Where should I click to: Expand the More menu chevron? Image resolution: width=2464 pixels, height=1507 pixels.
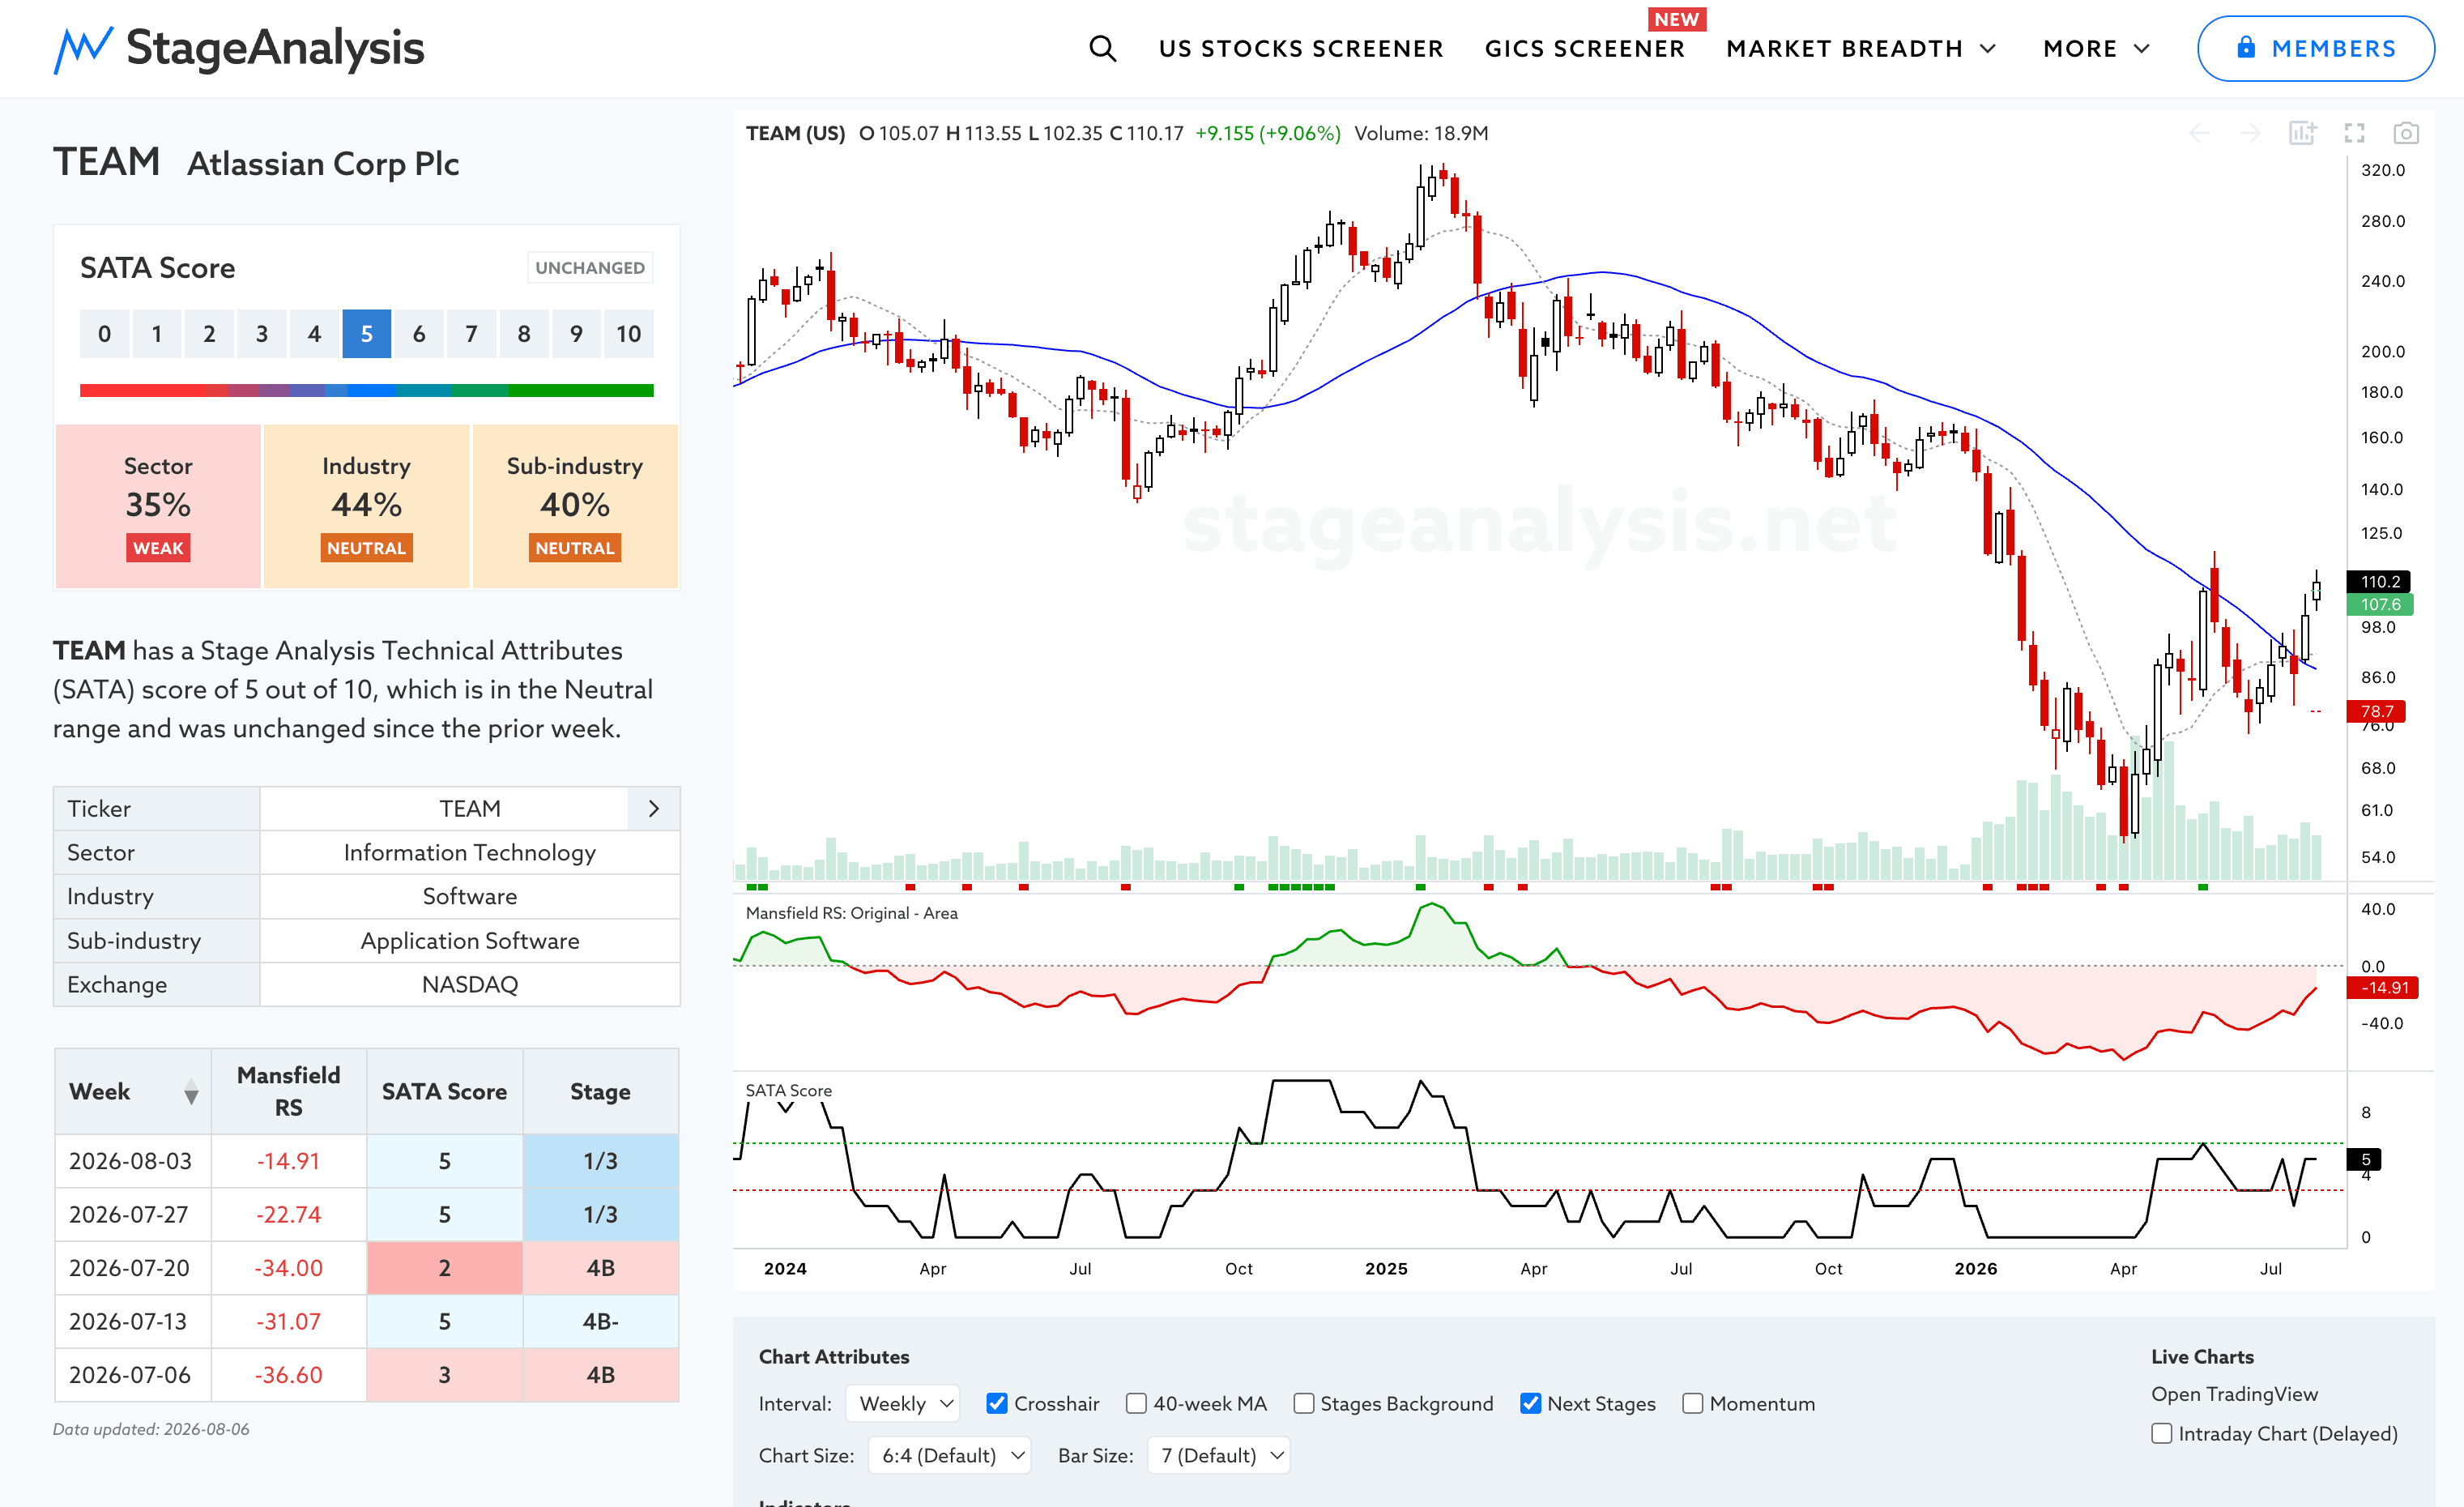click(x=2141, y=49)
